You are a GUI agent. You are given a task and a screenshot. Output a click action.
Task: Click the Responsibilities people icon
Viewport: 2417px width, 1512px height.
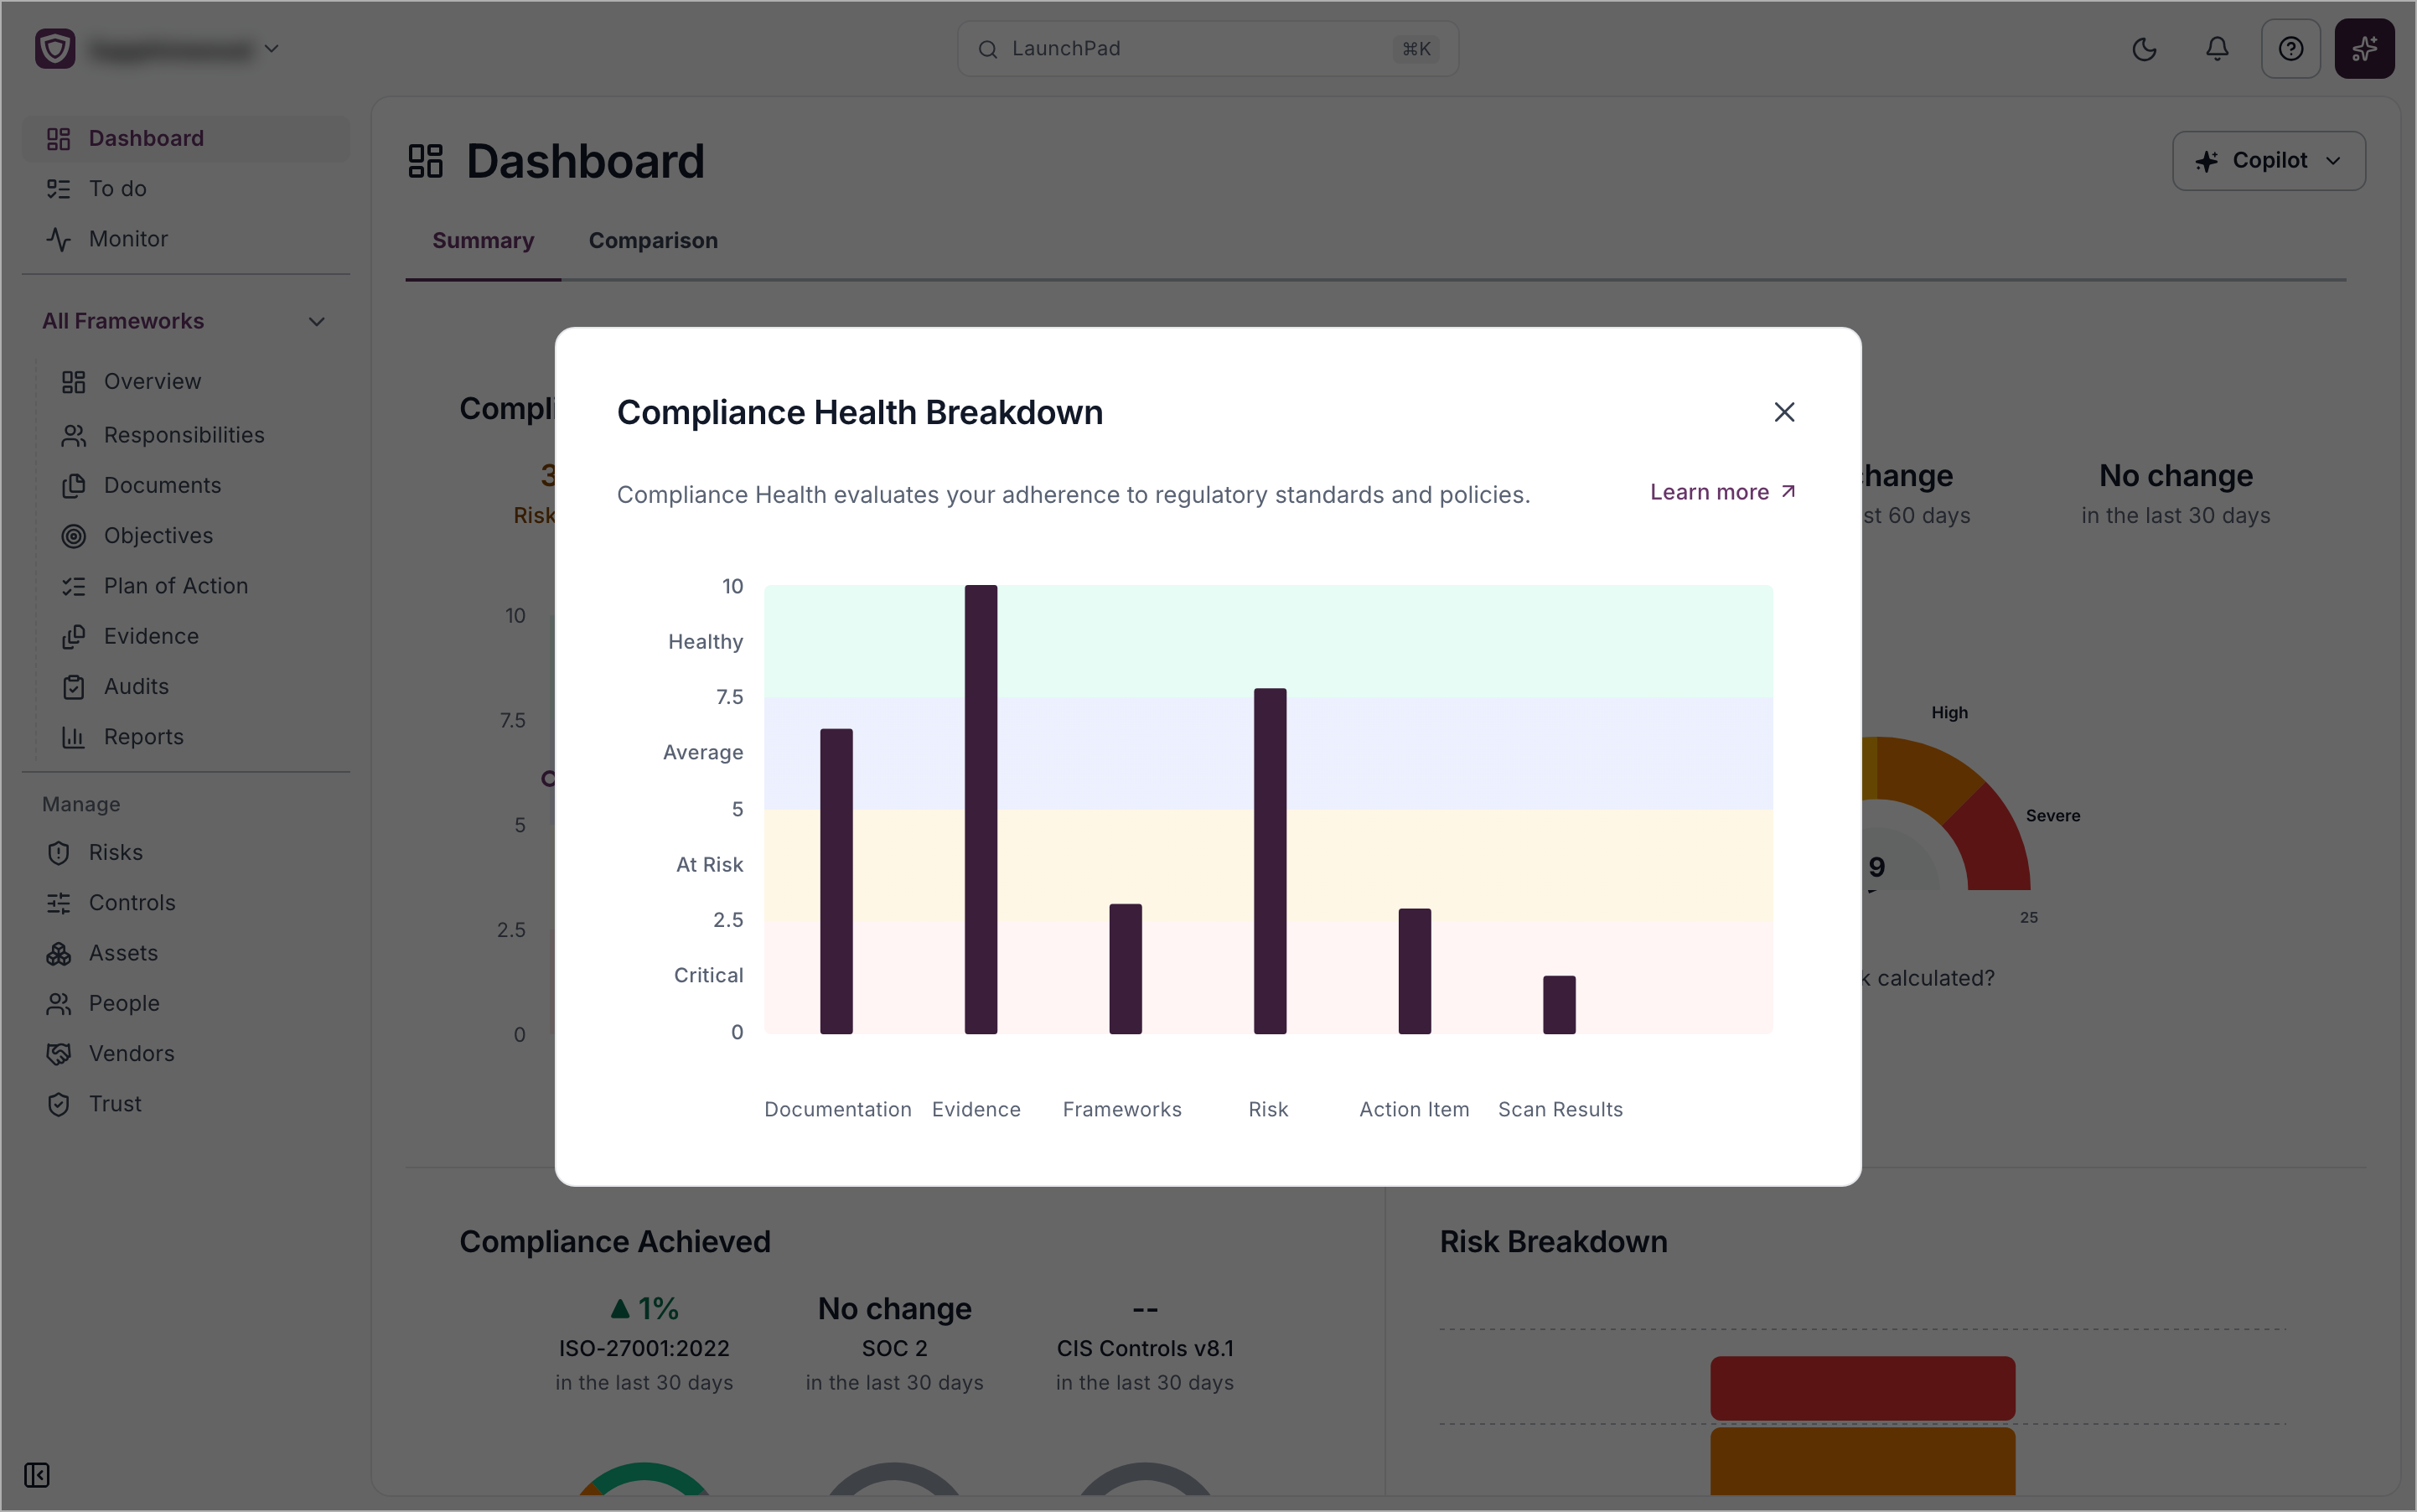(x=73, y=435)
